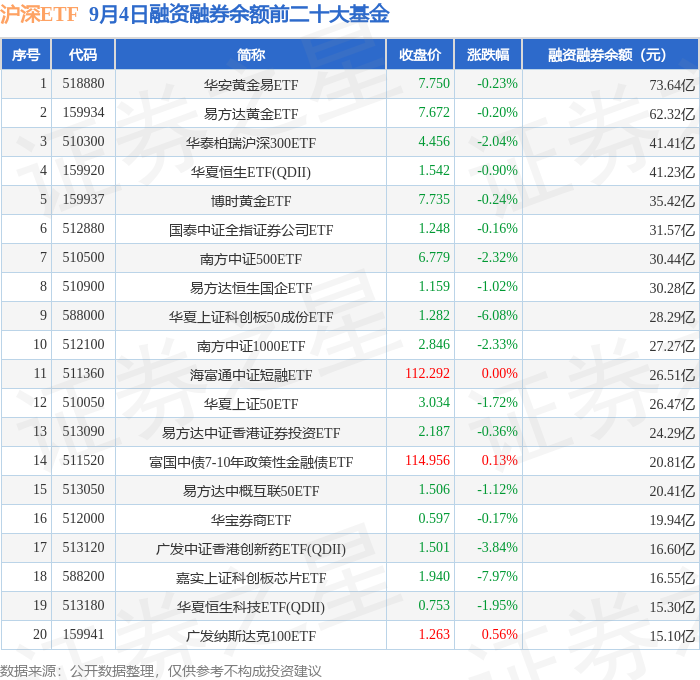Click the balance value 24.29亿
This screenshot has width=700, height=680.
(672, 433)
